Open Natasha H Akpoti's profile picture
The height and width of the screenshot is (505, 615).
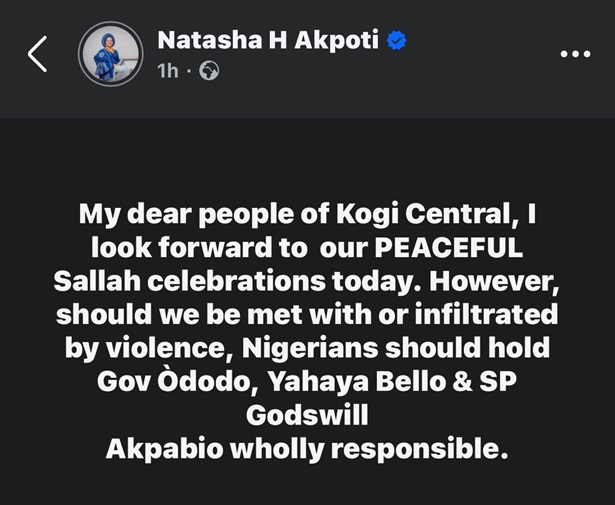111,54
